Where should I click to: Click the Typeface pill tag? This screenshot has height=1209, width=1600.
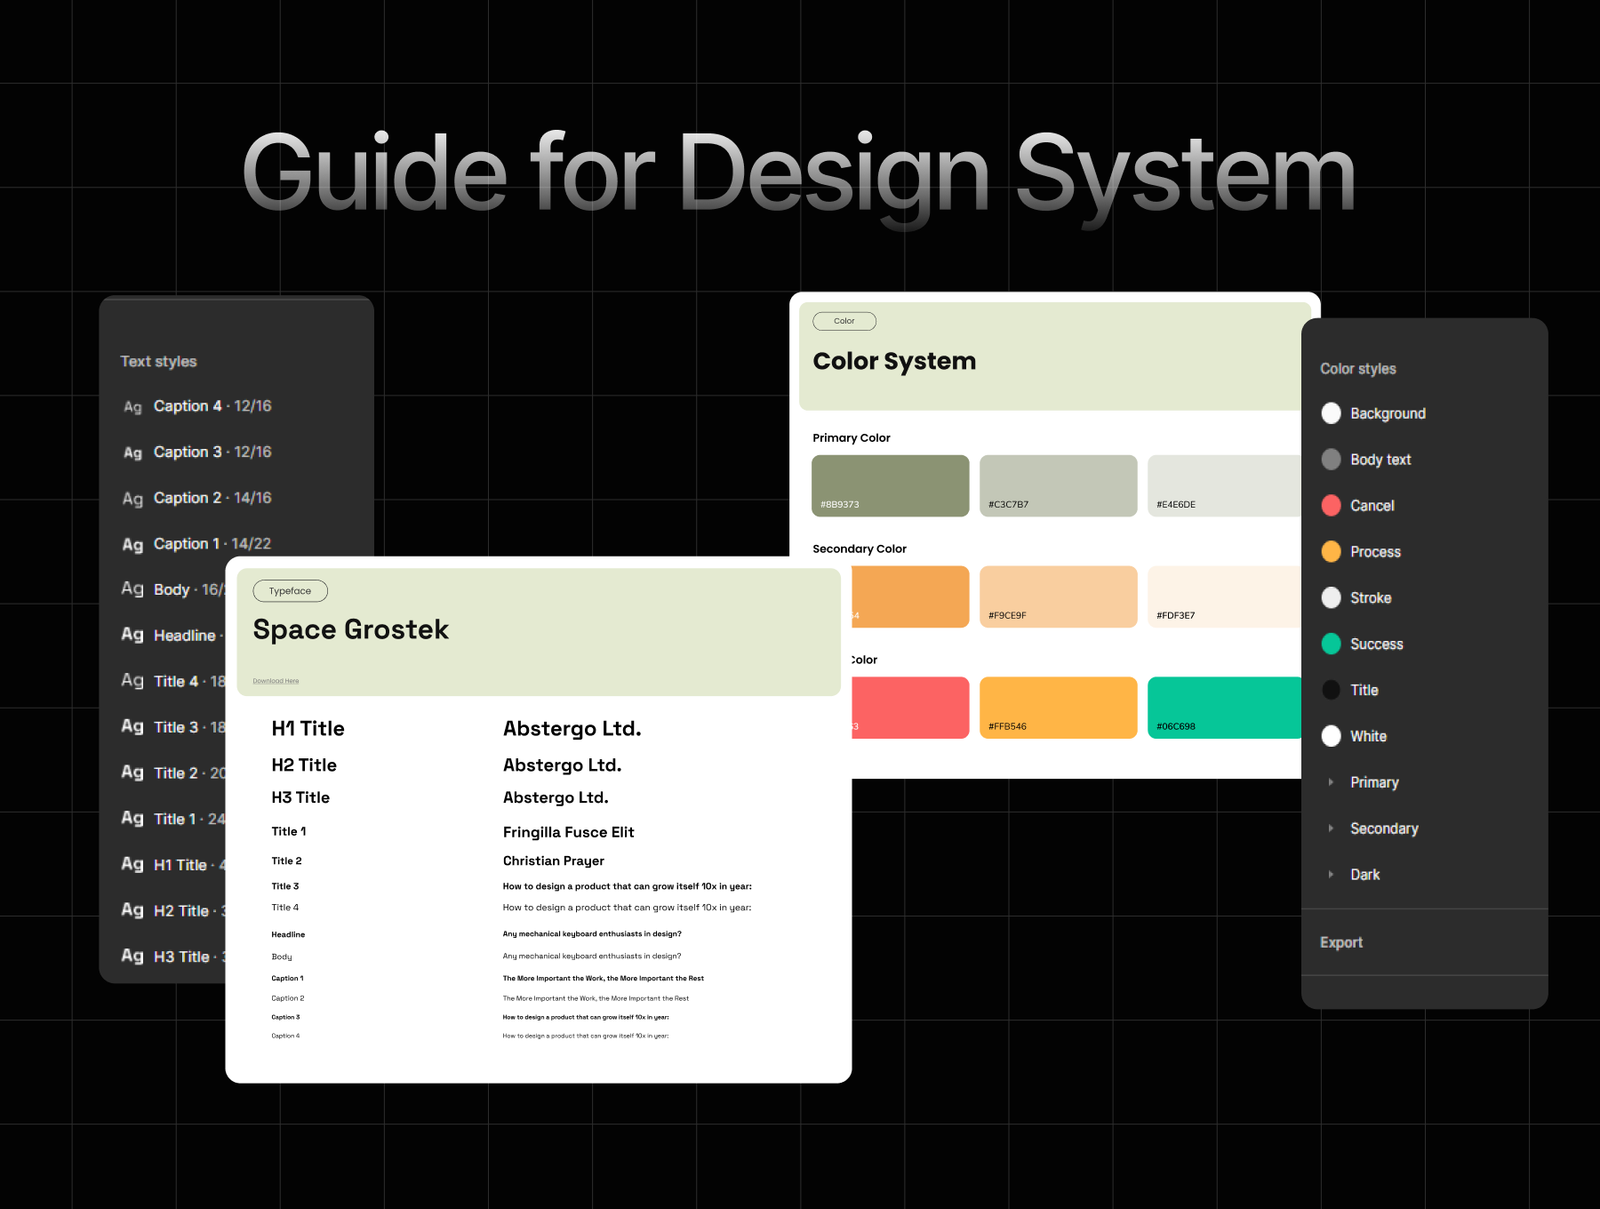[290, 591]
